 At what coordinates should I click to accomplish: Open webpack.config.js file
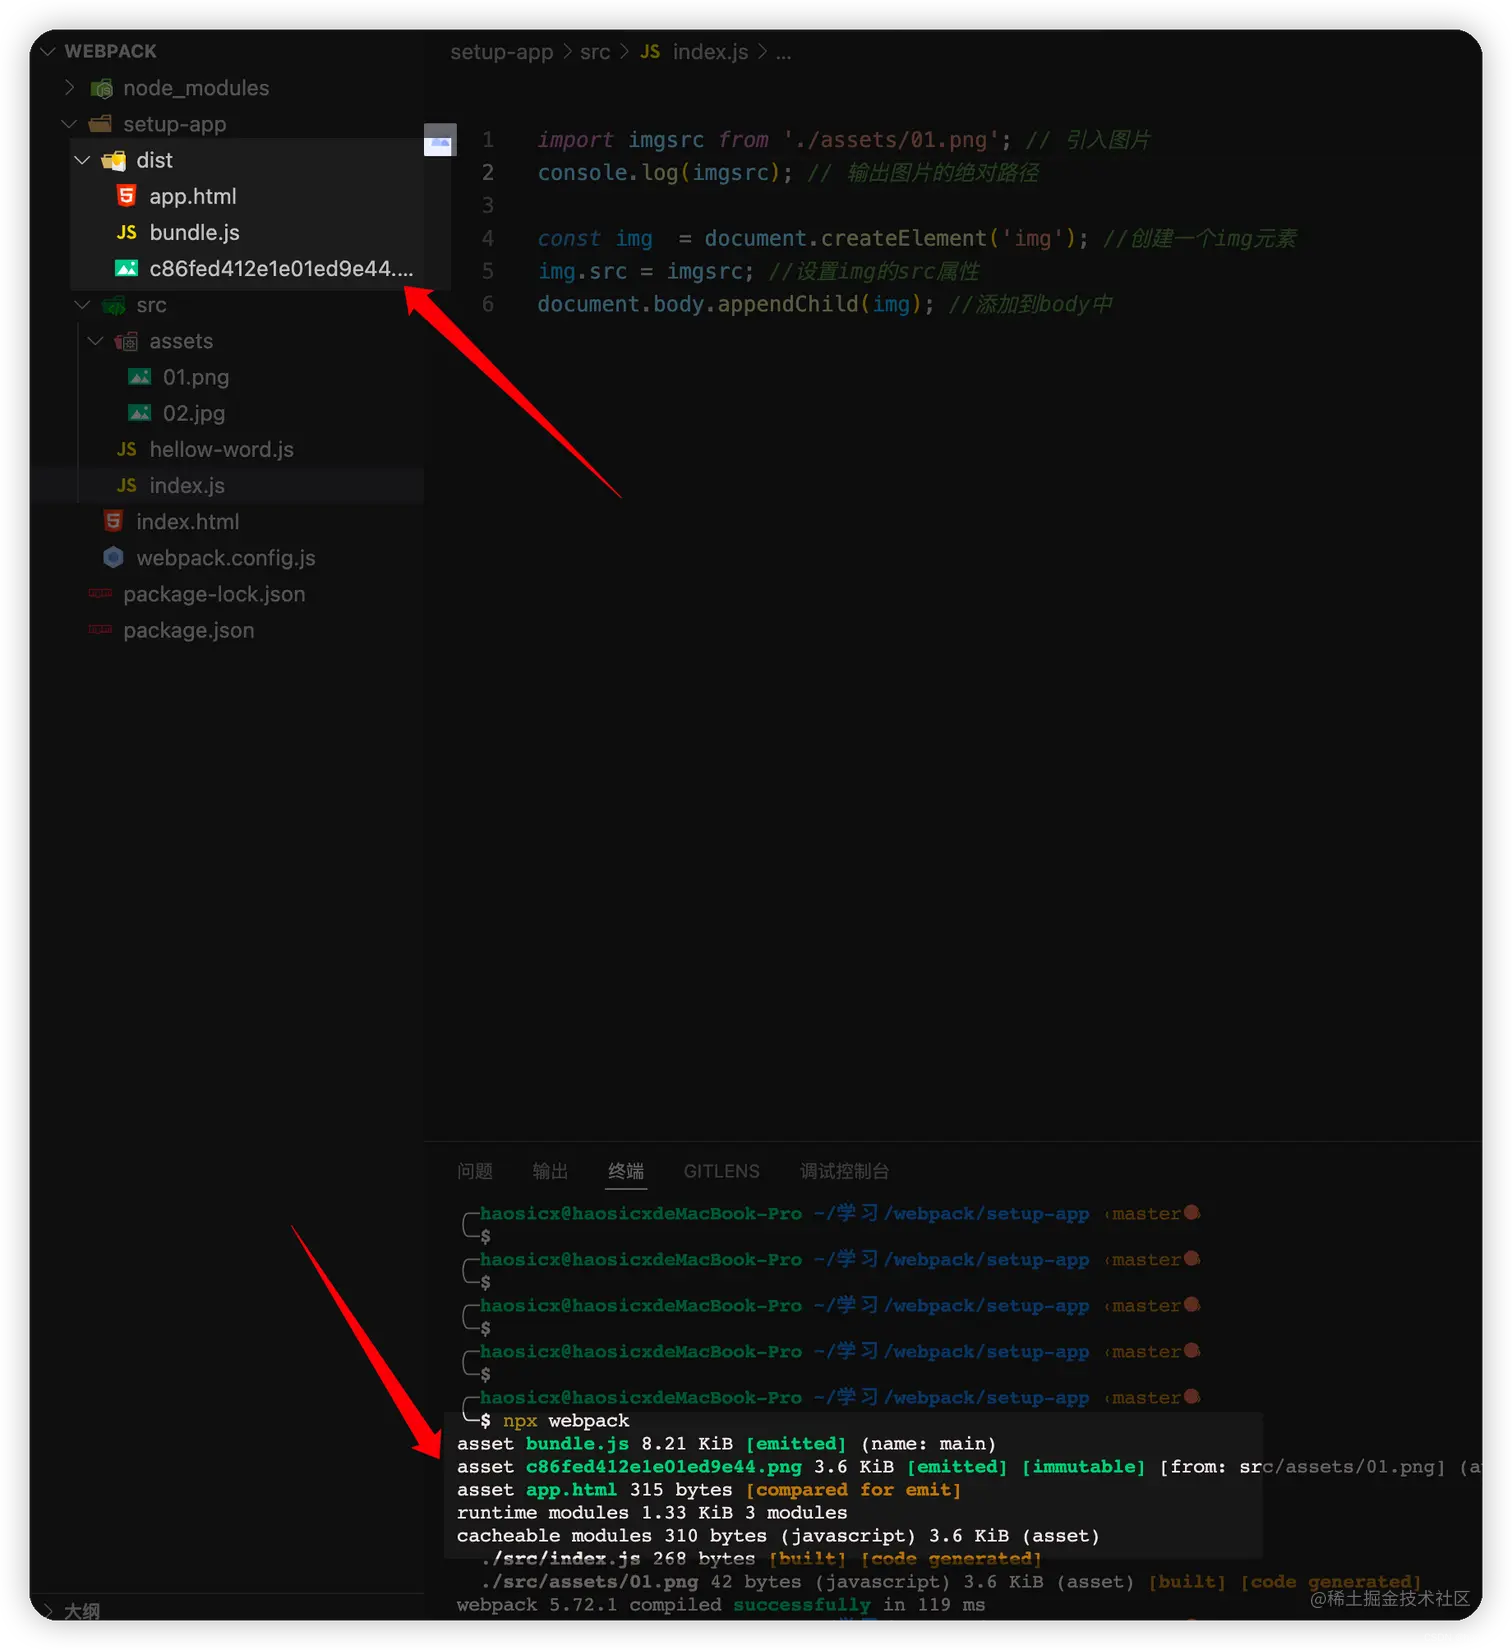[x=226, y=557]
